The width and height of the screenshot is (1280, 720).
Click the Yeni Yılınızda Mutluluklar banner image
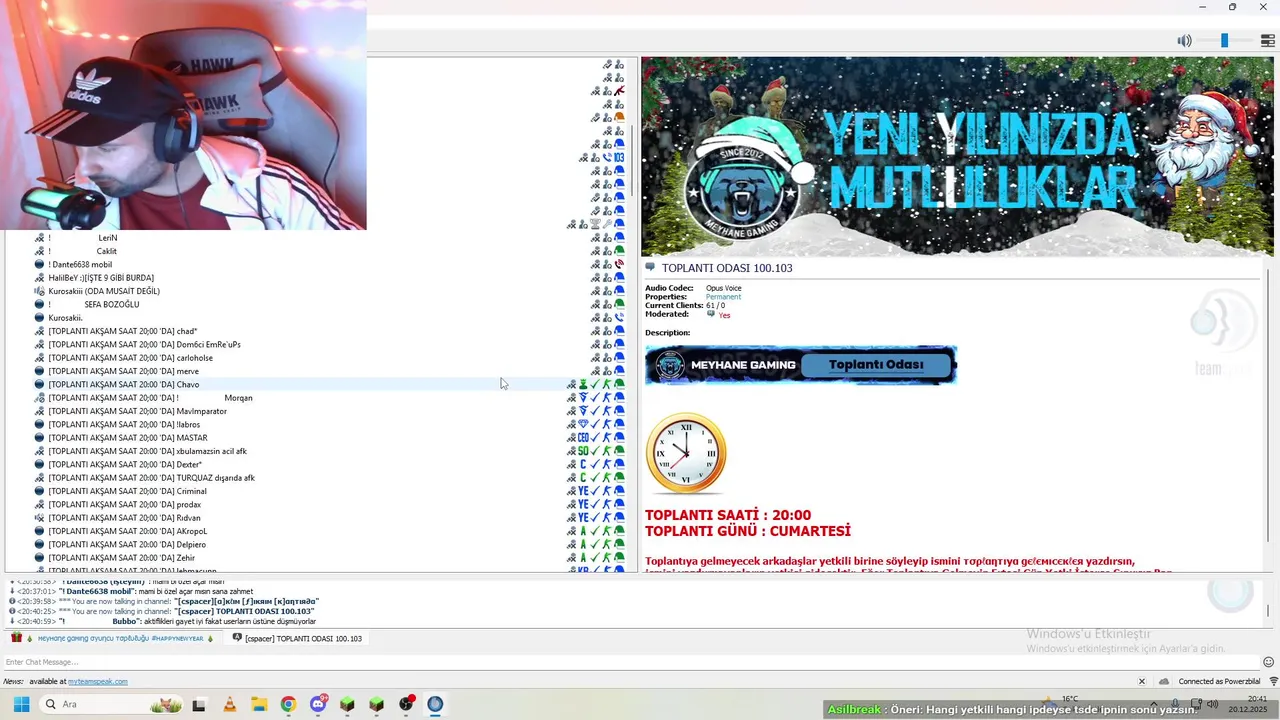[957, 157]
